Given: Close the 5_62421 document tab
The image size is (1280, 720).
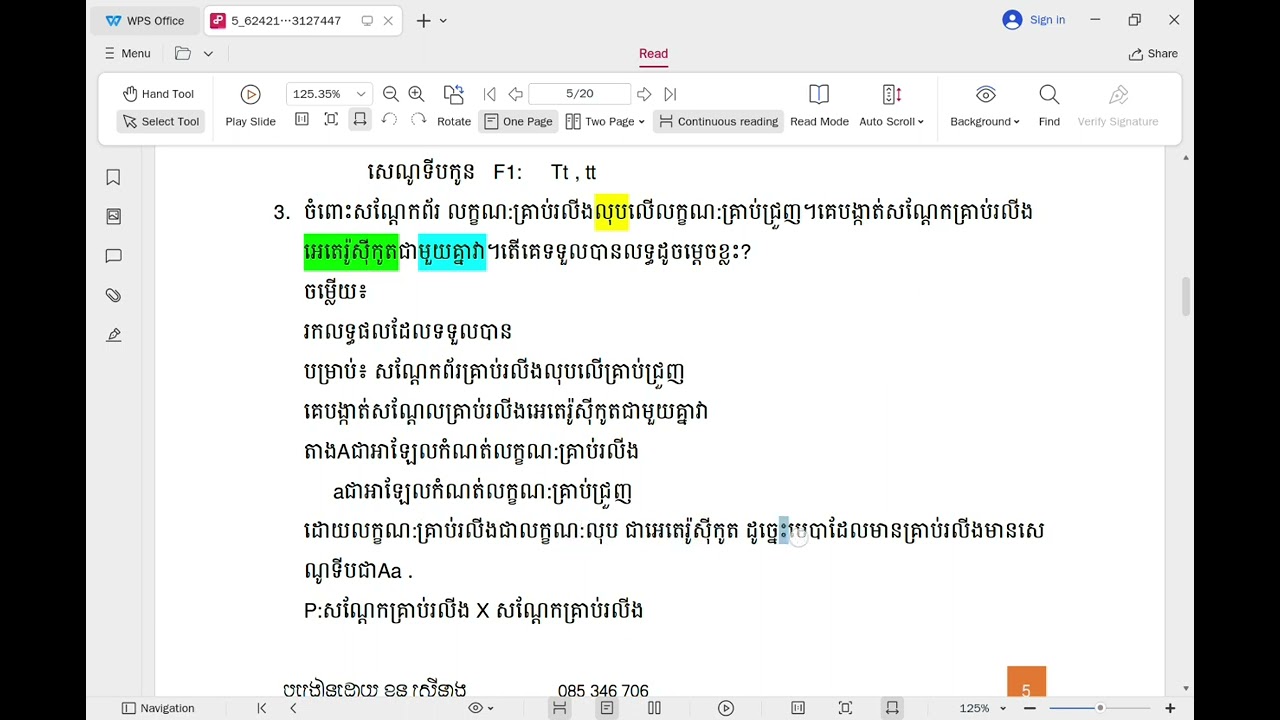Looking at the screenshot, I should tap(388, 20).
